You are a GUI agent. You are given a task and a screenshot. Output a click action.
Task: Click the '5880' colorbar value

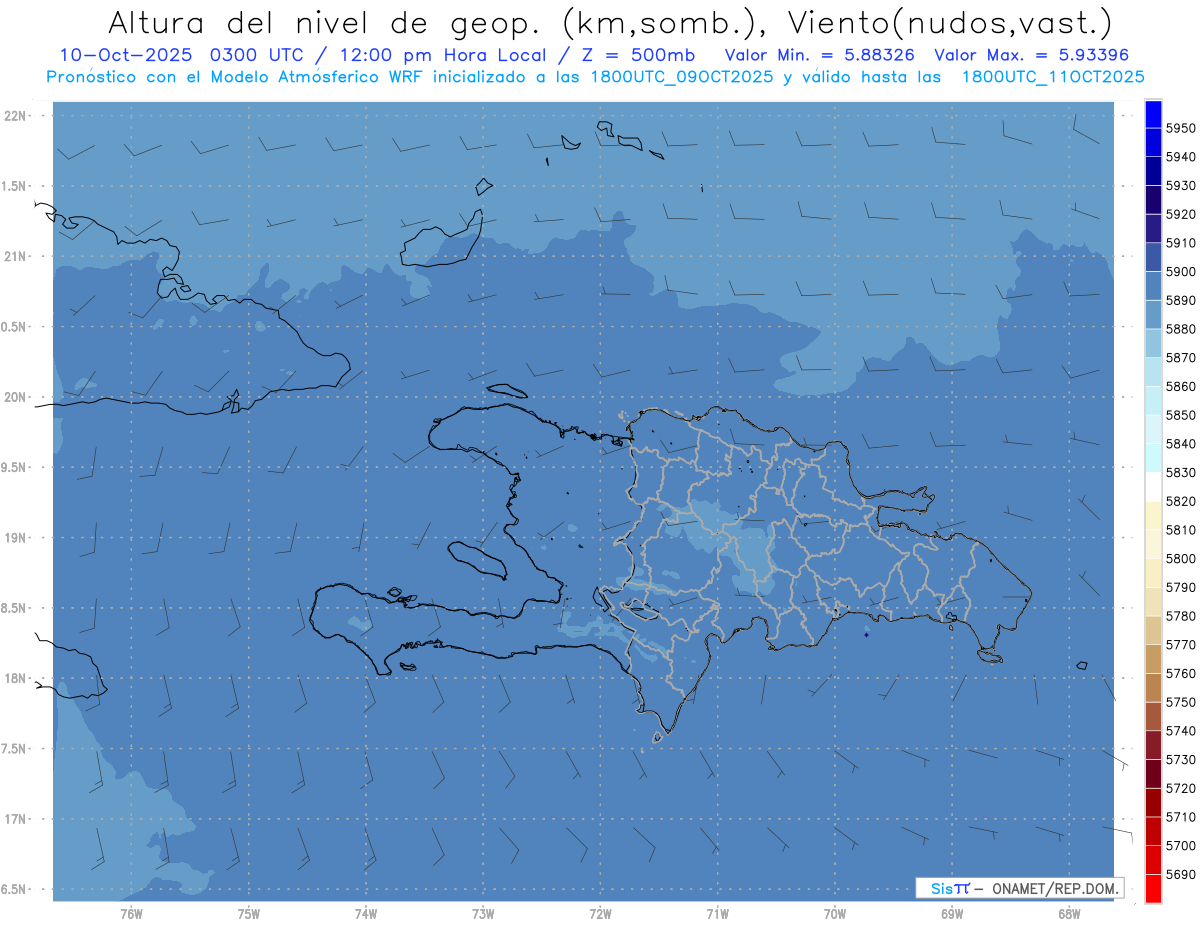click(x=1180, y=329)
